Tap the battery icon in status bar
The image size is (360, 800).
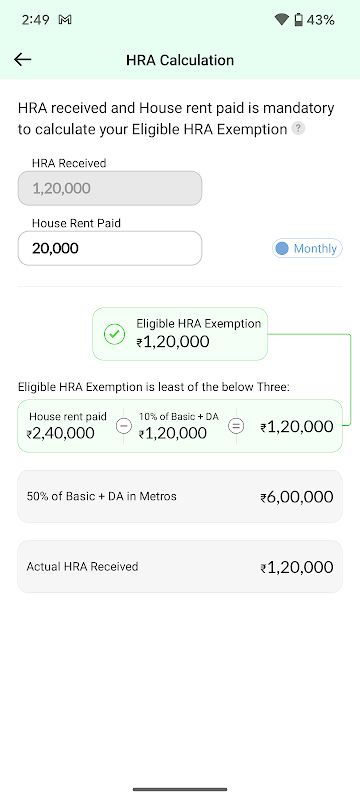click(298, 20)
